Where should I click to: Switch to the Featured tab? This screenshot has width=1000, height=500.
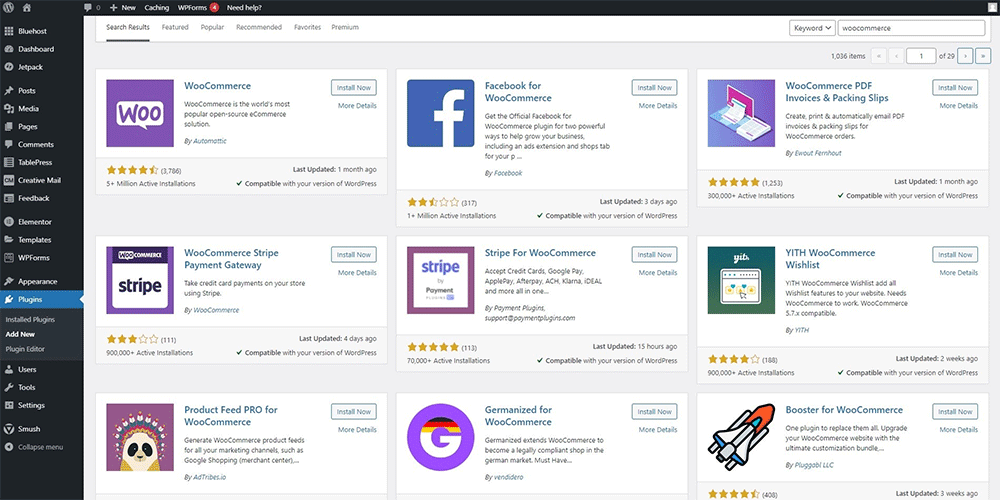[175, 27]
